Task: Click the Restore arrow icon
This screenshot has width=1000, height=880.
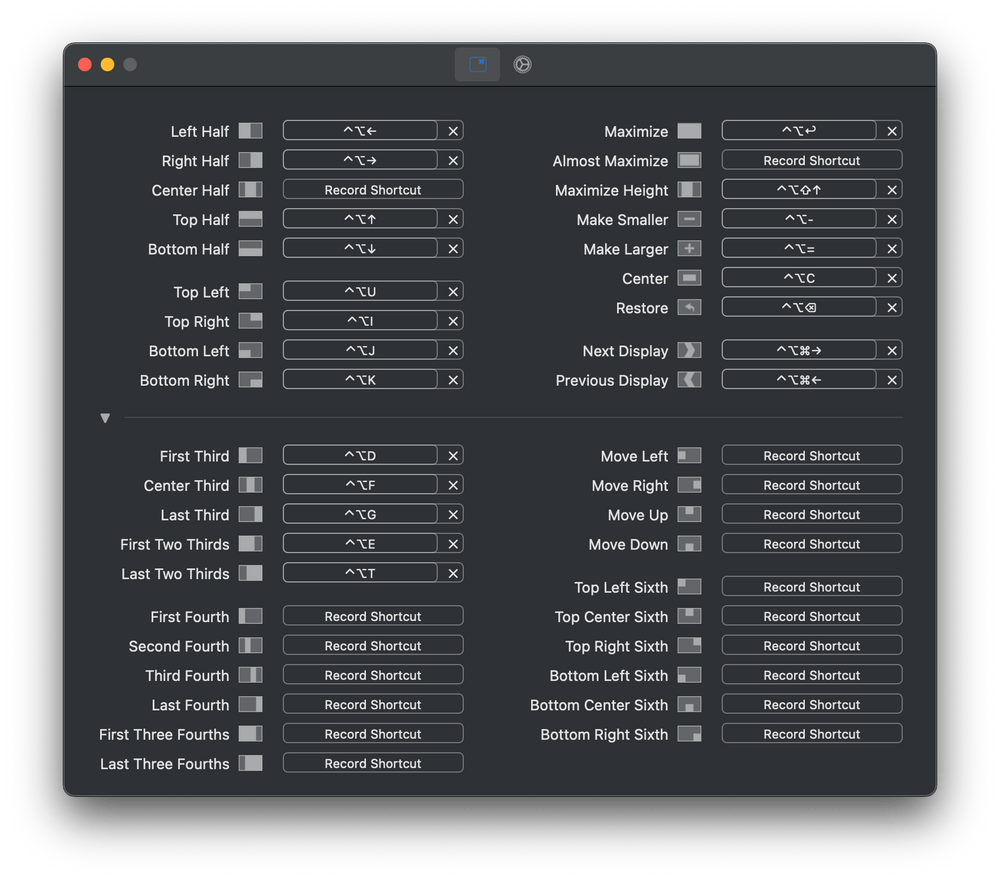Action: click(x=691, y=308)
